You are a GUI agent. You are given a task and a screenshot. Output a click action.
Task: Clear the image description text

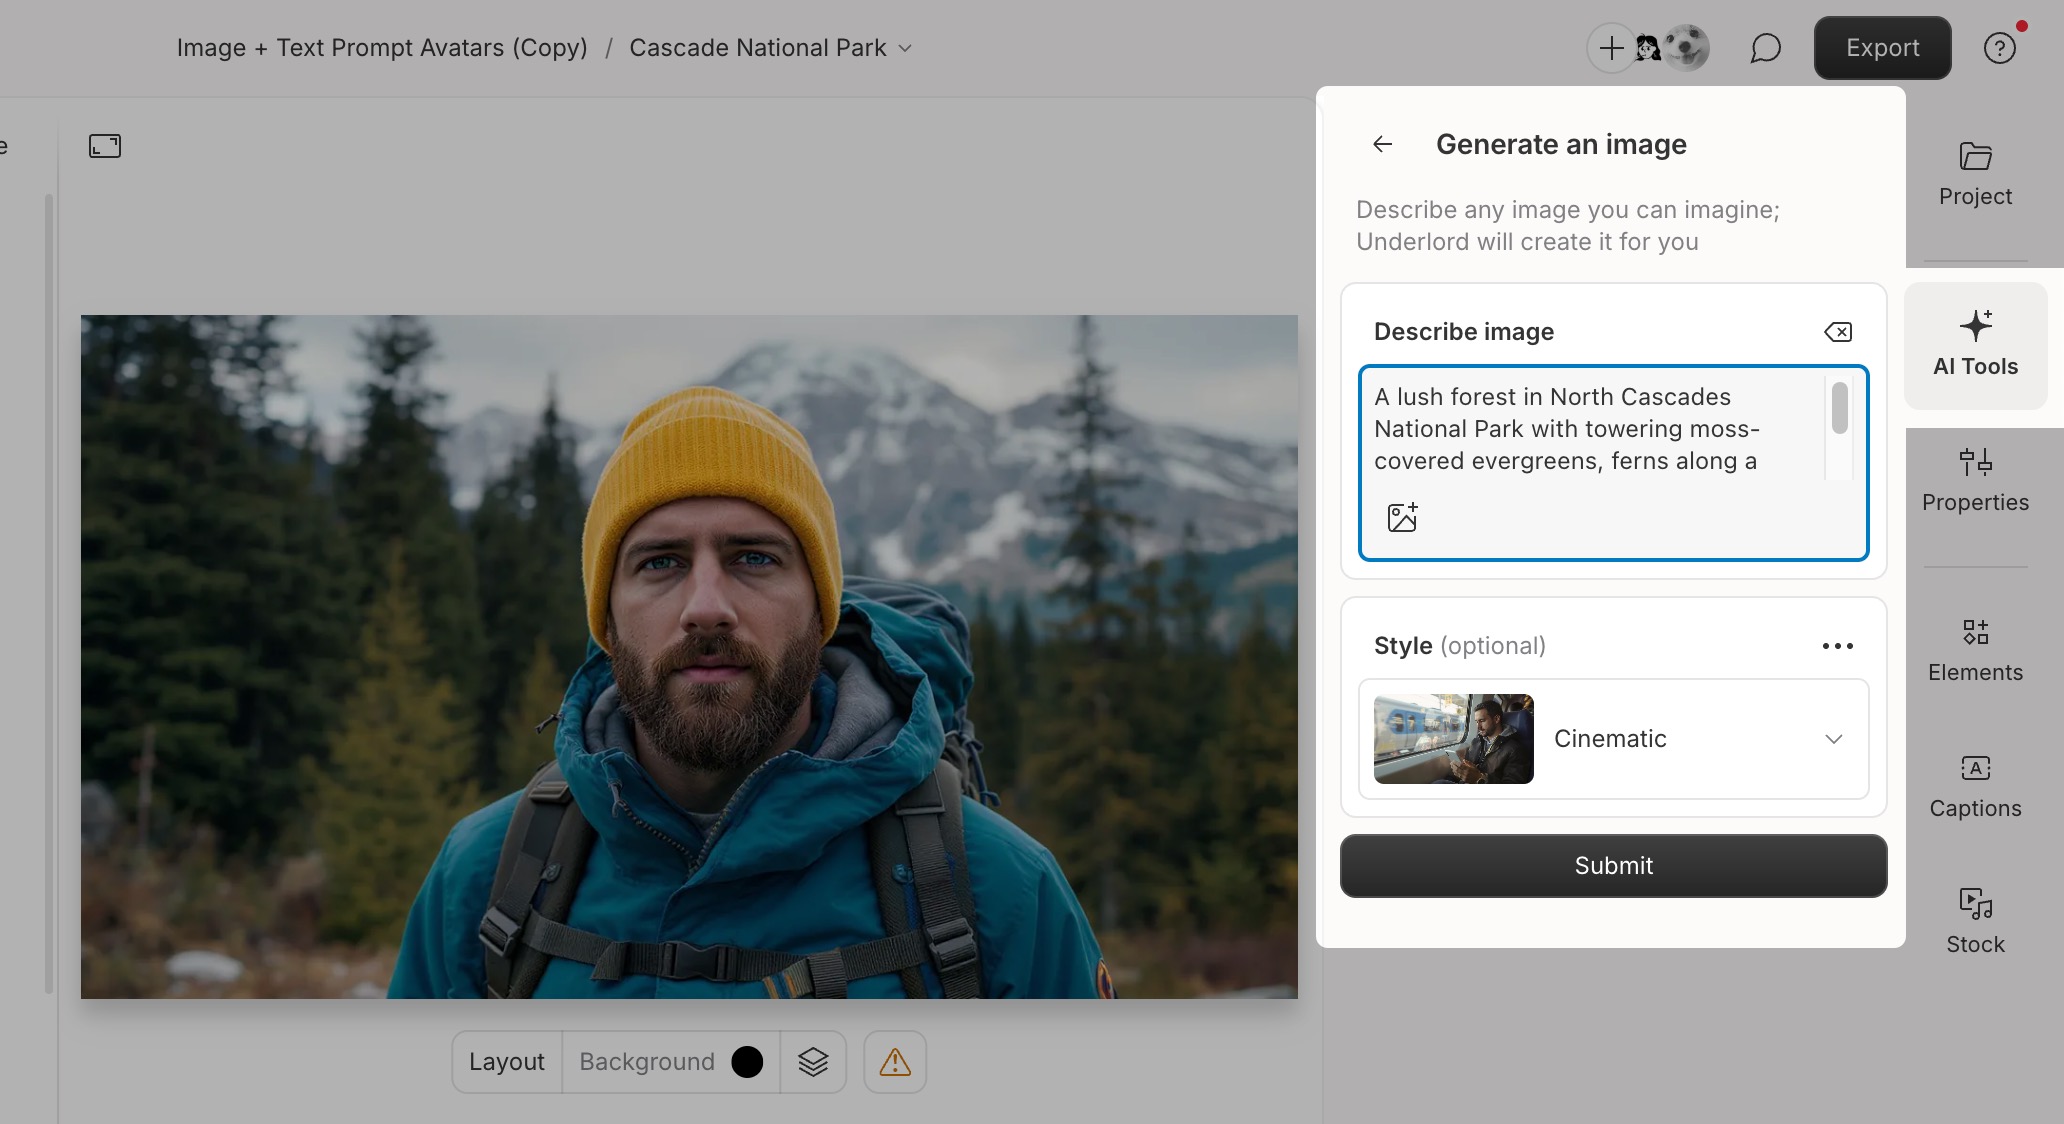[1838, 331]
